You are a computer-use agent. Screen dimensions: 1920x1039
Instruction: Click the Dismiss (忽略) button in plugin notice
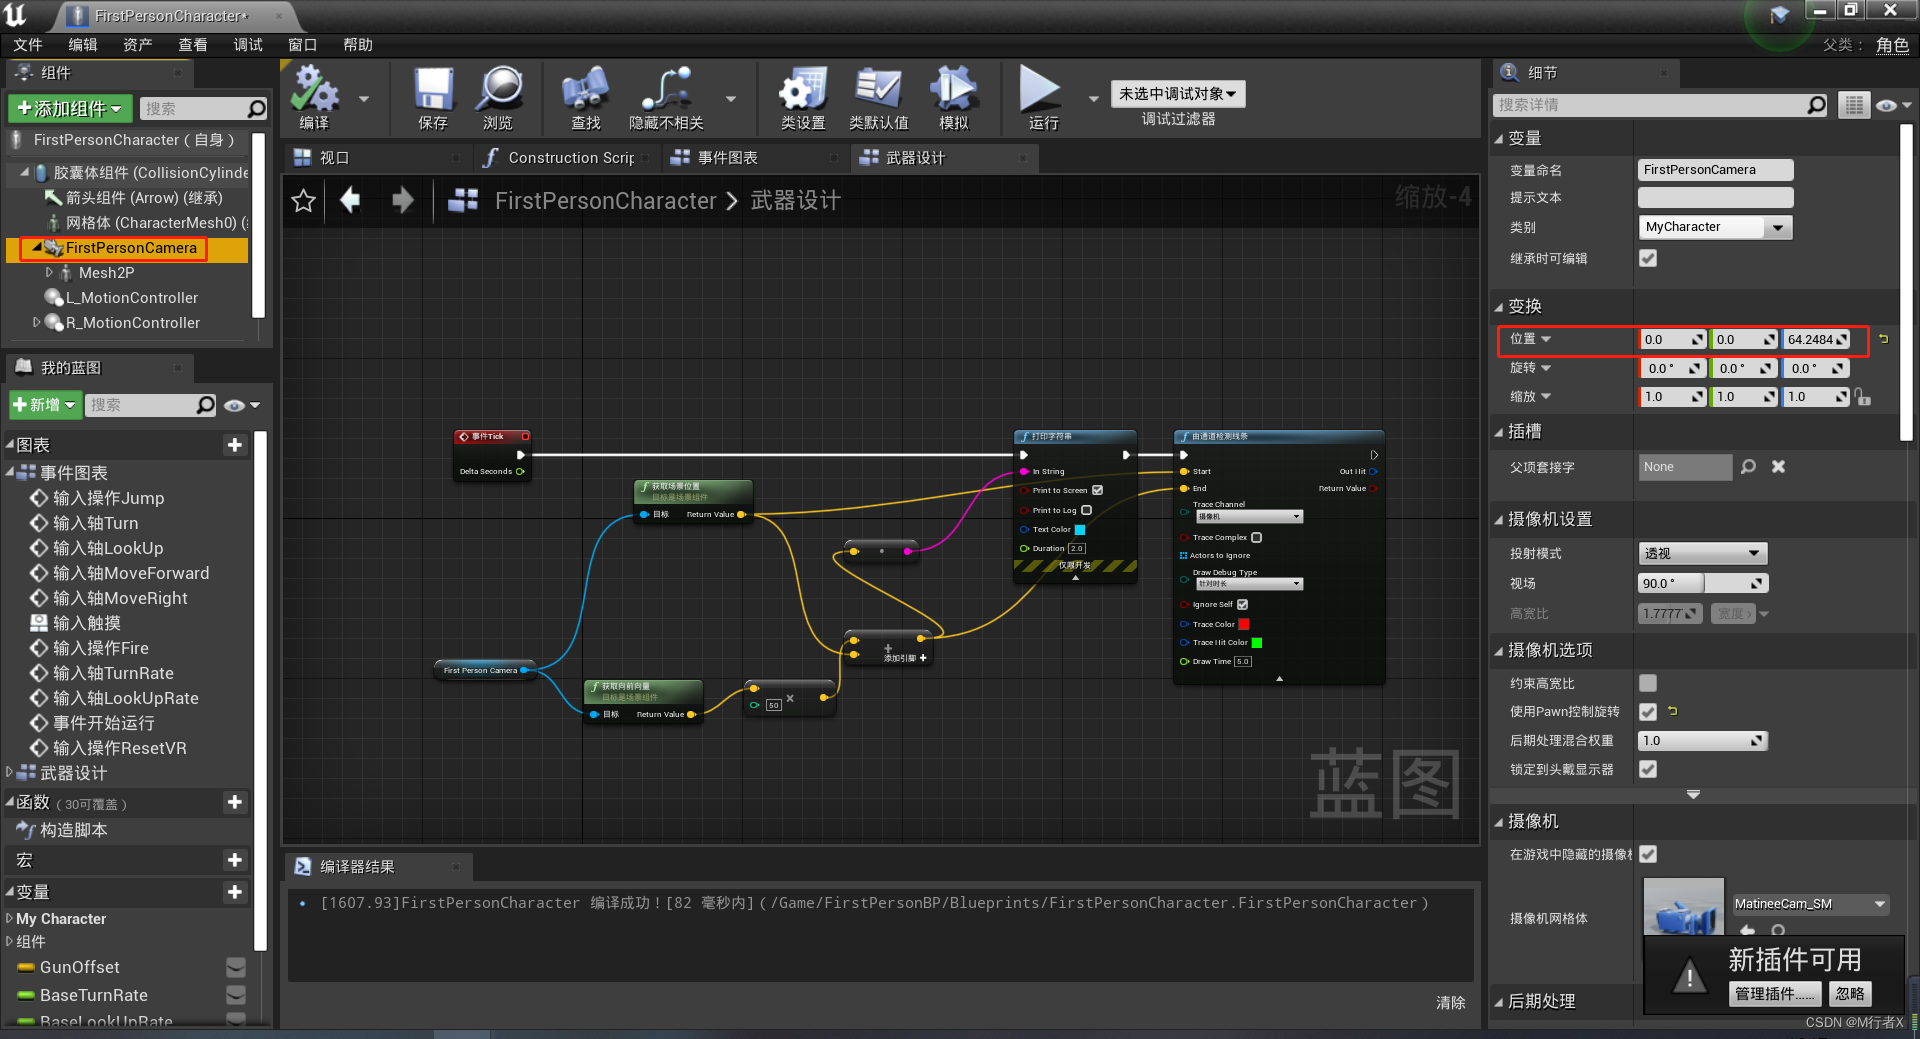tap(1850, 994)
